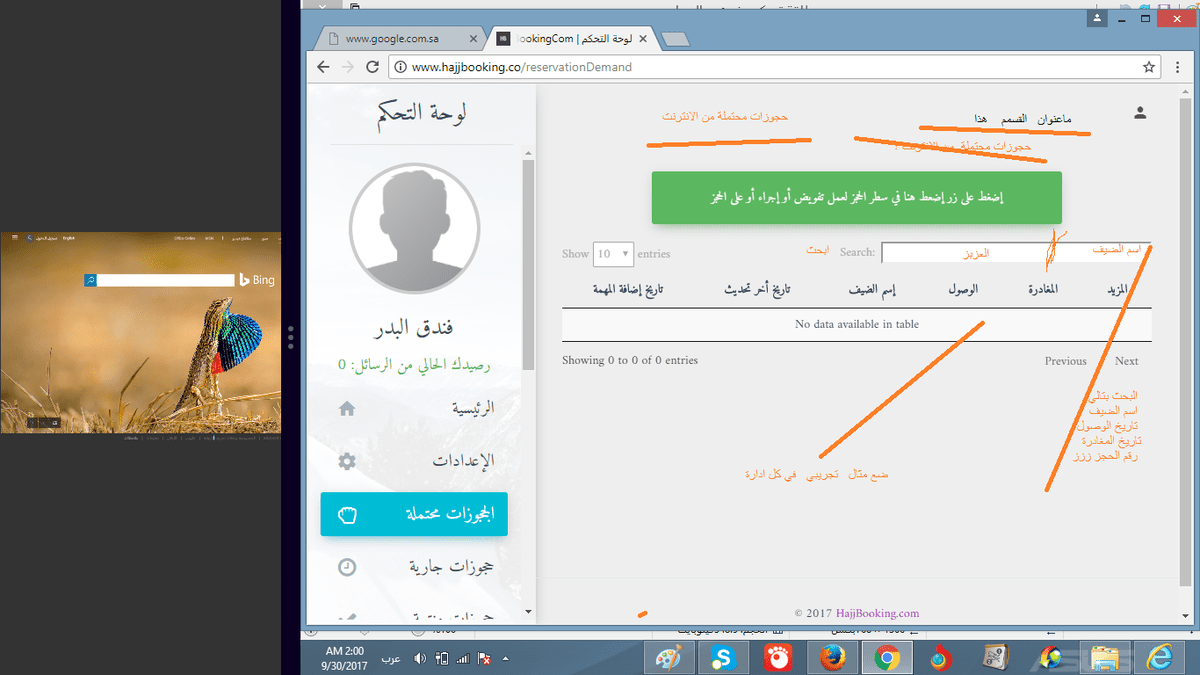Open the Show entries dropdown
The image size is (1200, 675).
click(613, 254)
